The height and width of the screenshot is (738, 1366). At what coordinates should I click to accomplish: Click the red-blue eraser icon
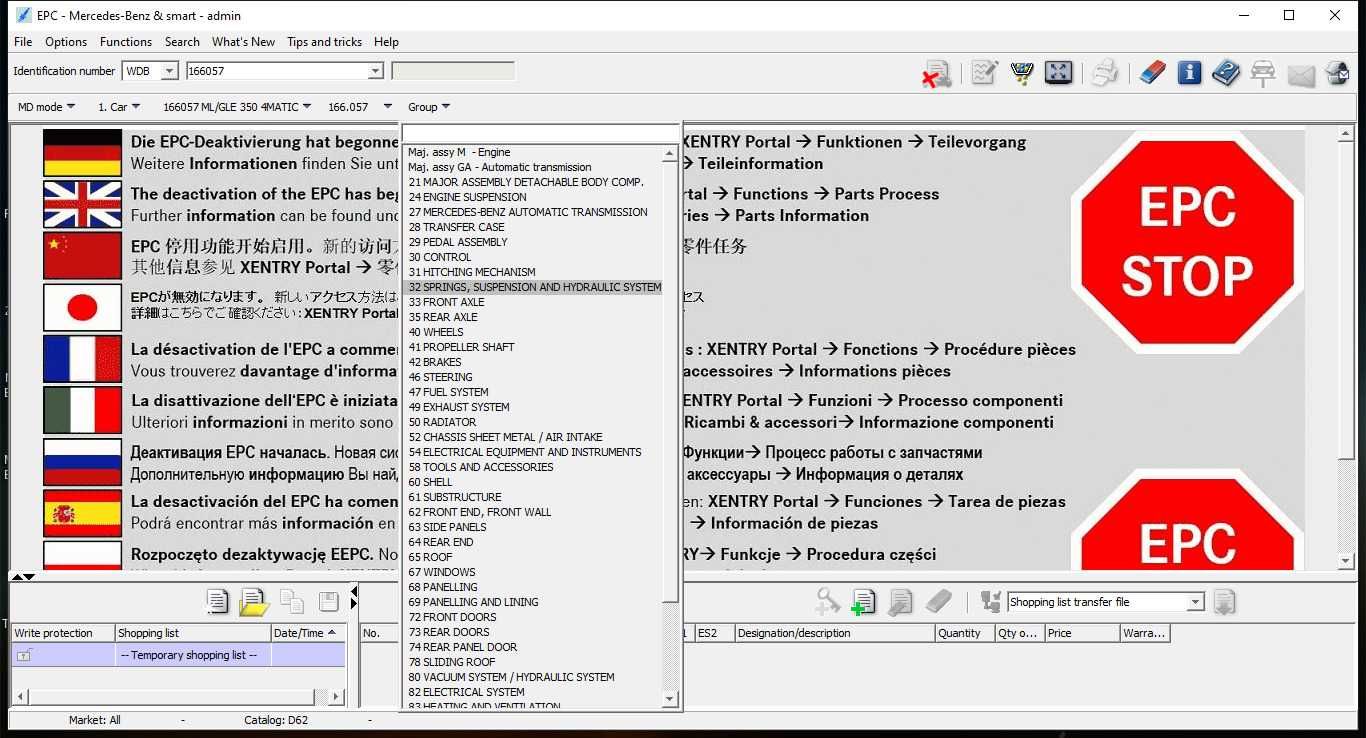coord(1152,72)
